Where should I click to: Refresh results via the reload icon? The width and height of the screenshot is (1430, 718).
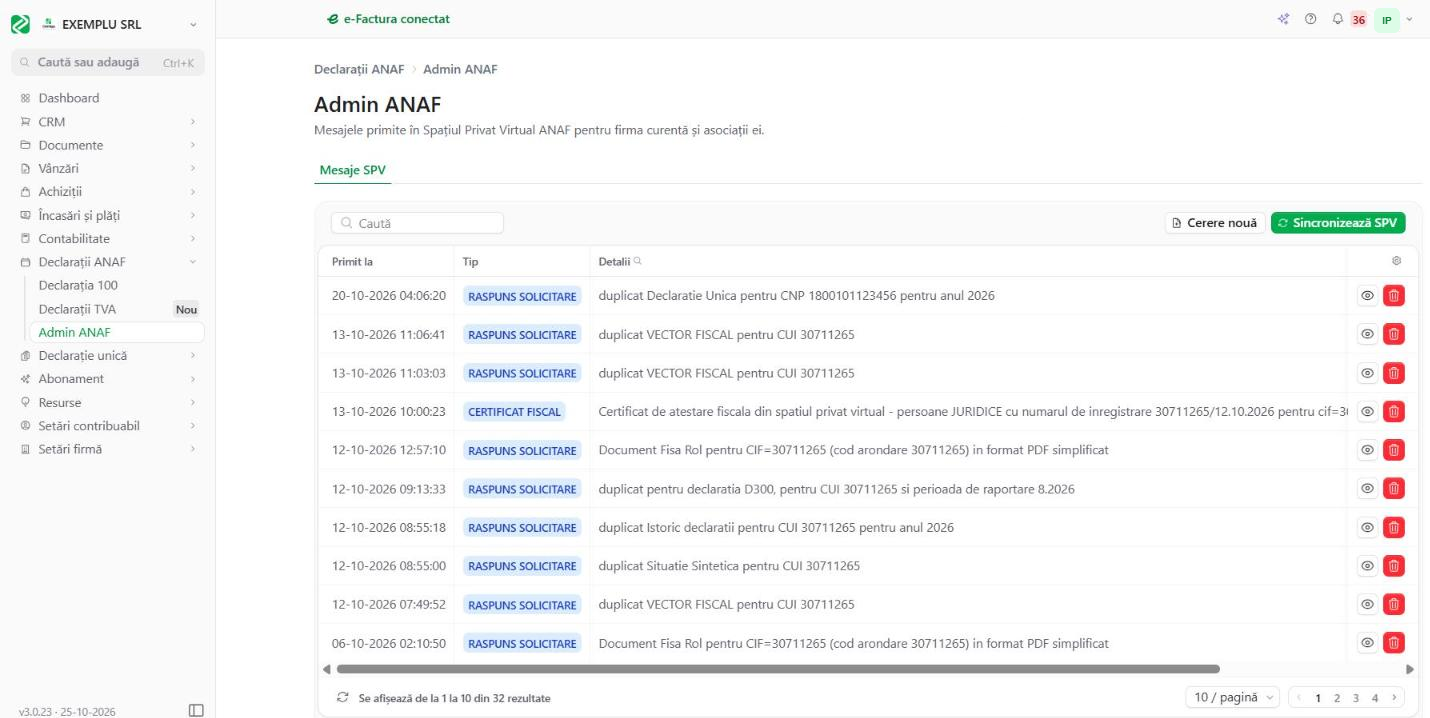(343, 697)
